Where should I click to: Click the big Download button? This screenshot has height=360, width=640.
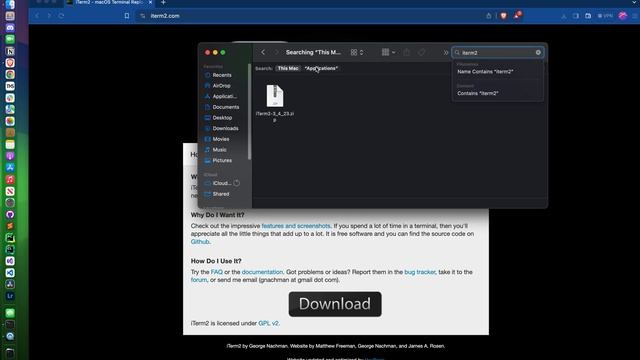click(335, 304)
